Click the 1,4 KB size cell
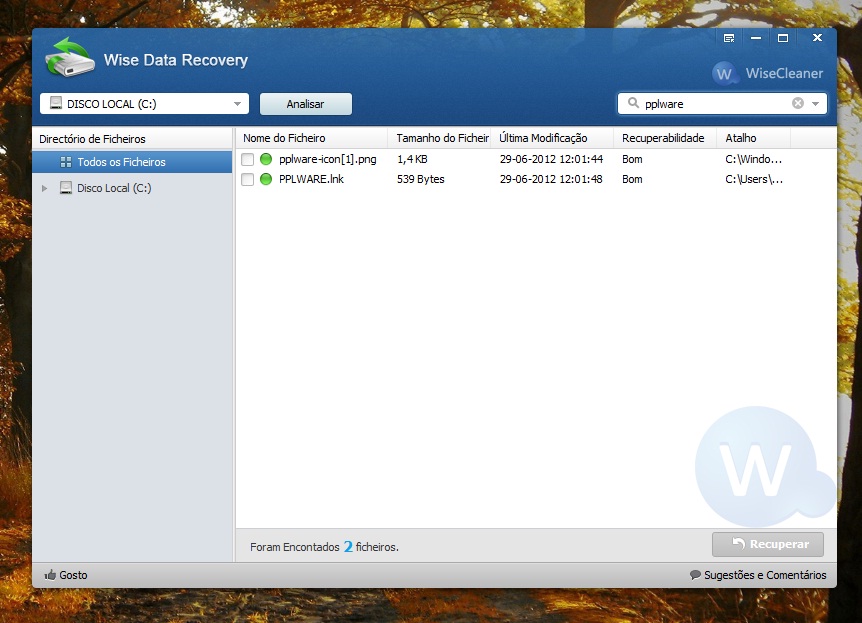The height and width of the screenshot is (623, 862). coord(412,159)
